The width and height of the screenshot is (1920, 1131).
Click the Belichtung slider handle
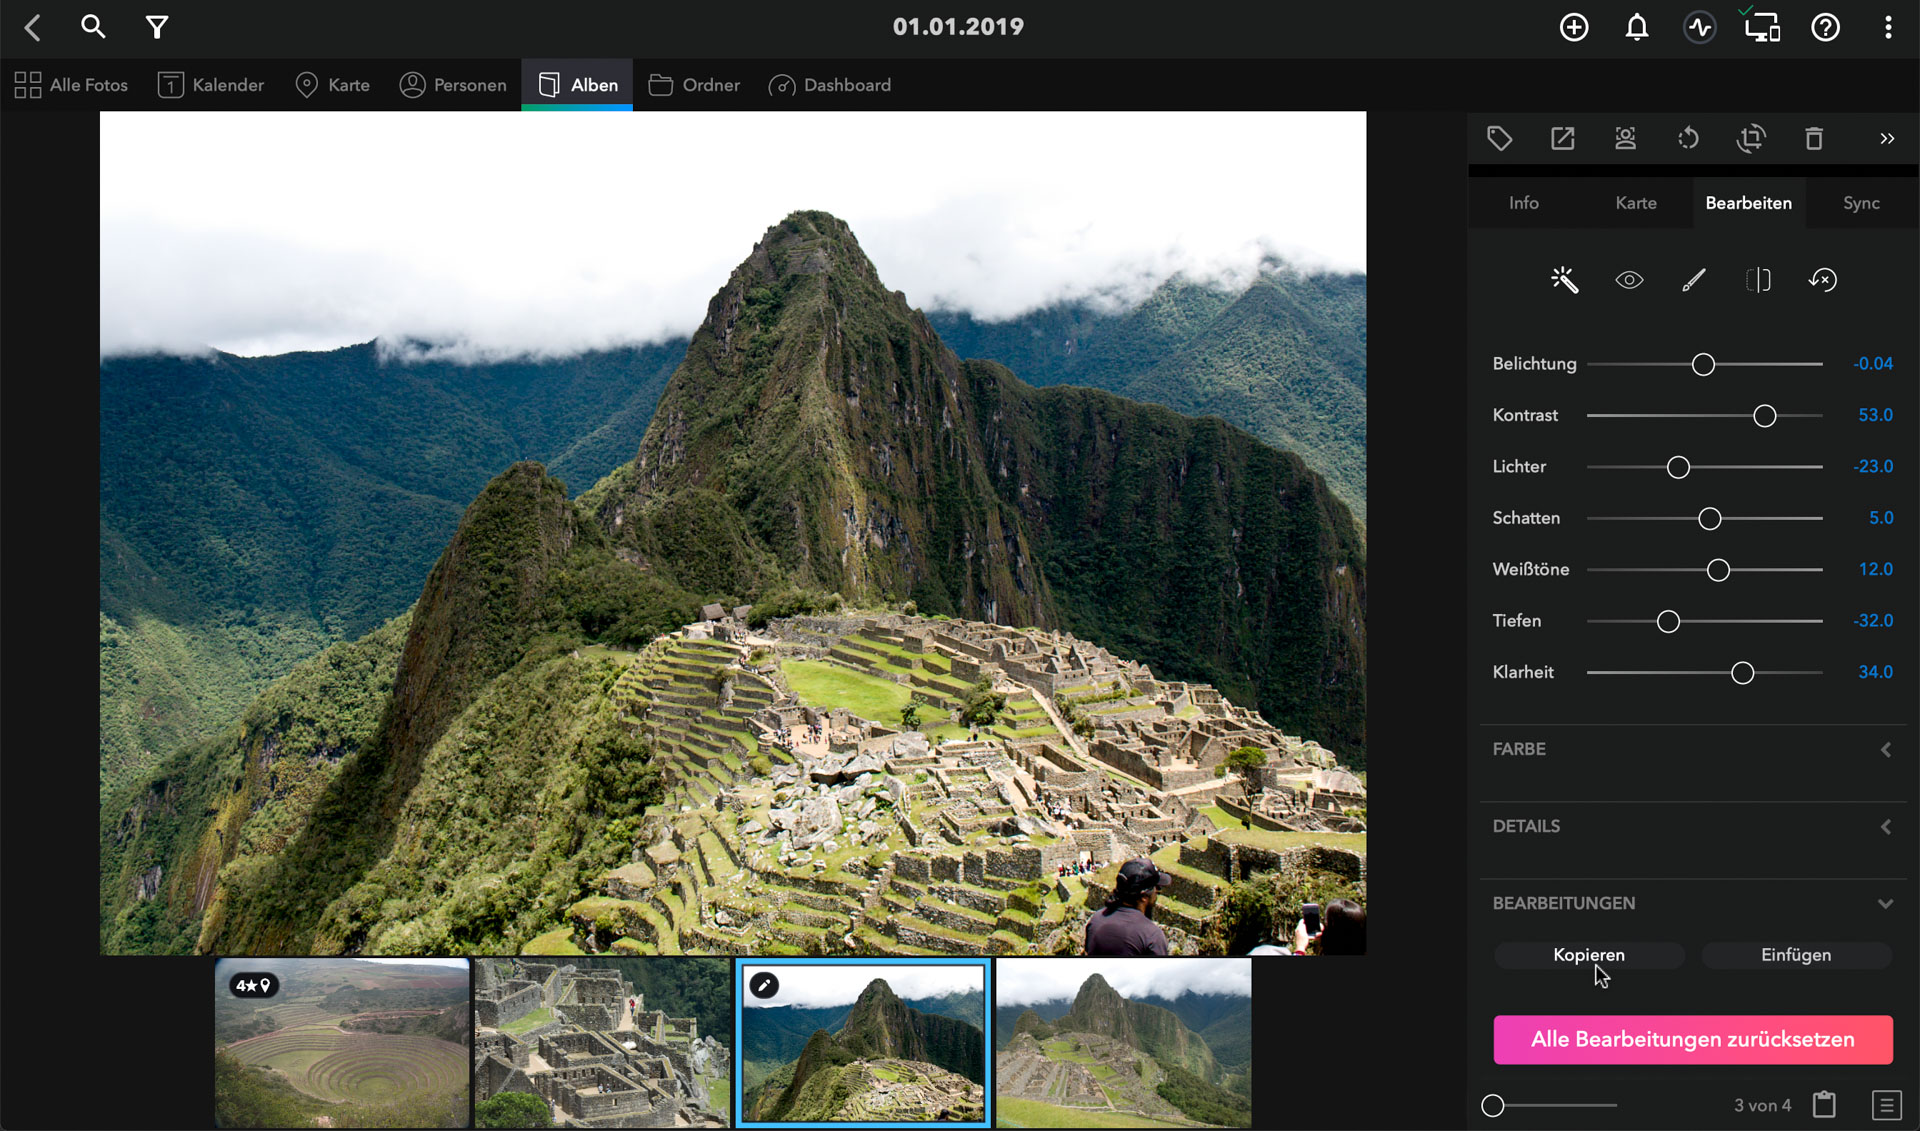(1703, 364)
